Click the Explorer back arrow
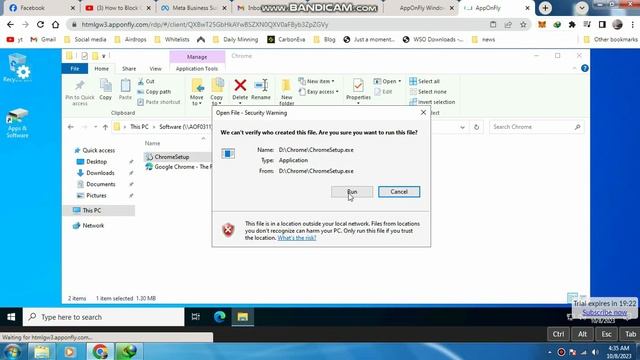Viewport: 640px width, 360px height. click(71, 127)
